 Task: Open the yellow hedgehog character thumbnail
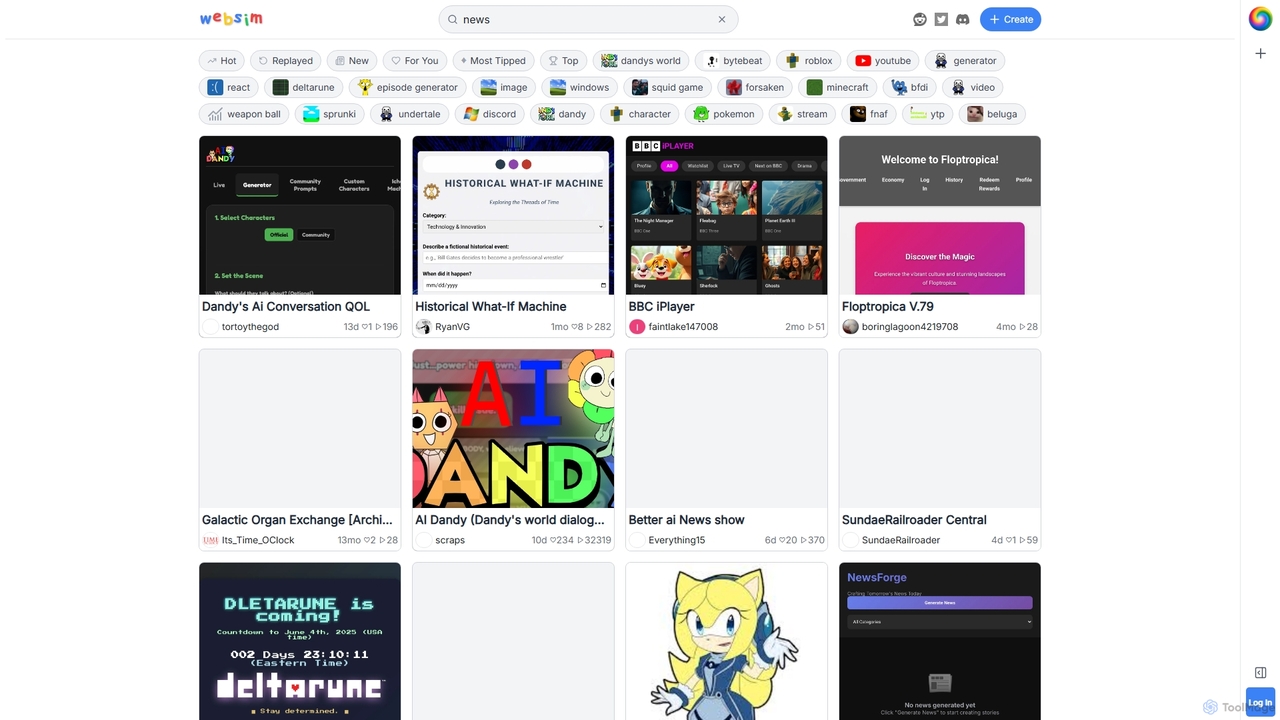[x=726, y=641]
